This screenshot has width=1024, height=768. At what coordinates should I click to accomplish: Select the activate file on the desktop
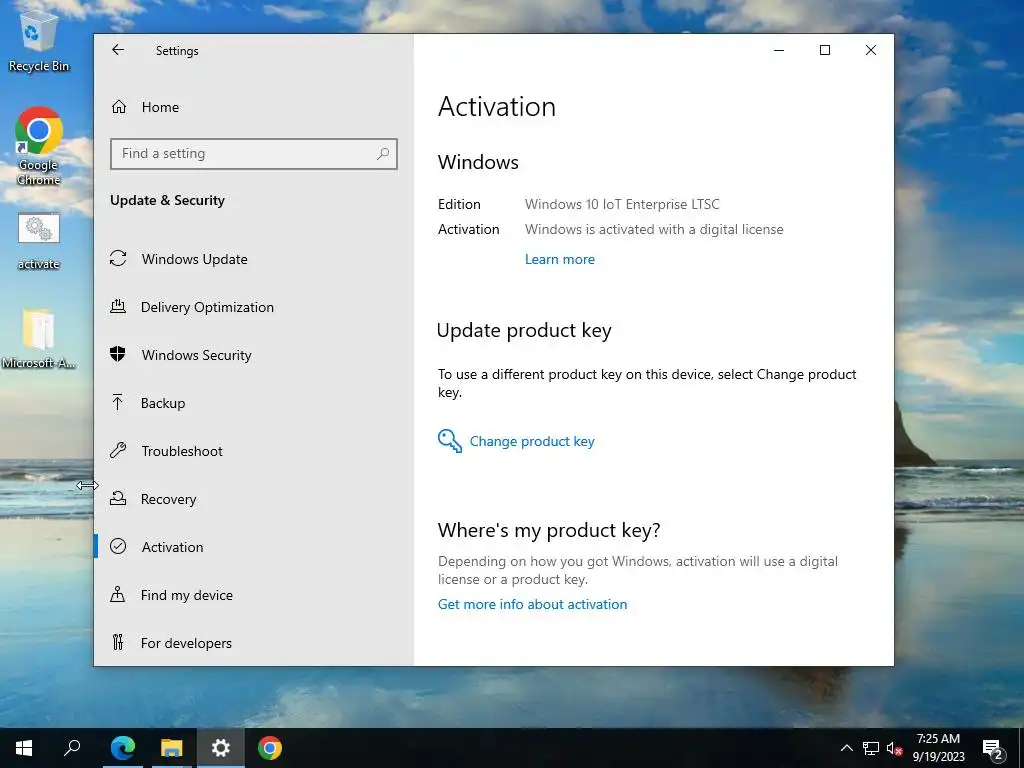click(39, 241)
